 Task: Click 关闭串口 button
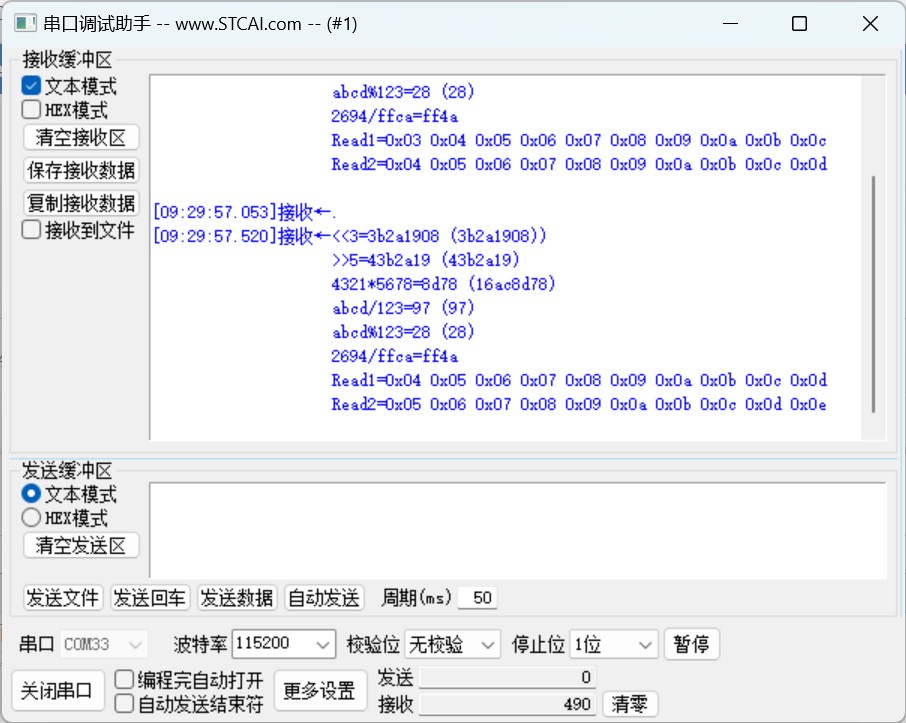pyautogui.click(x=57, y=691)
